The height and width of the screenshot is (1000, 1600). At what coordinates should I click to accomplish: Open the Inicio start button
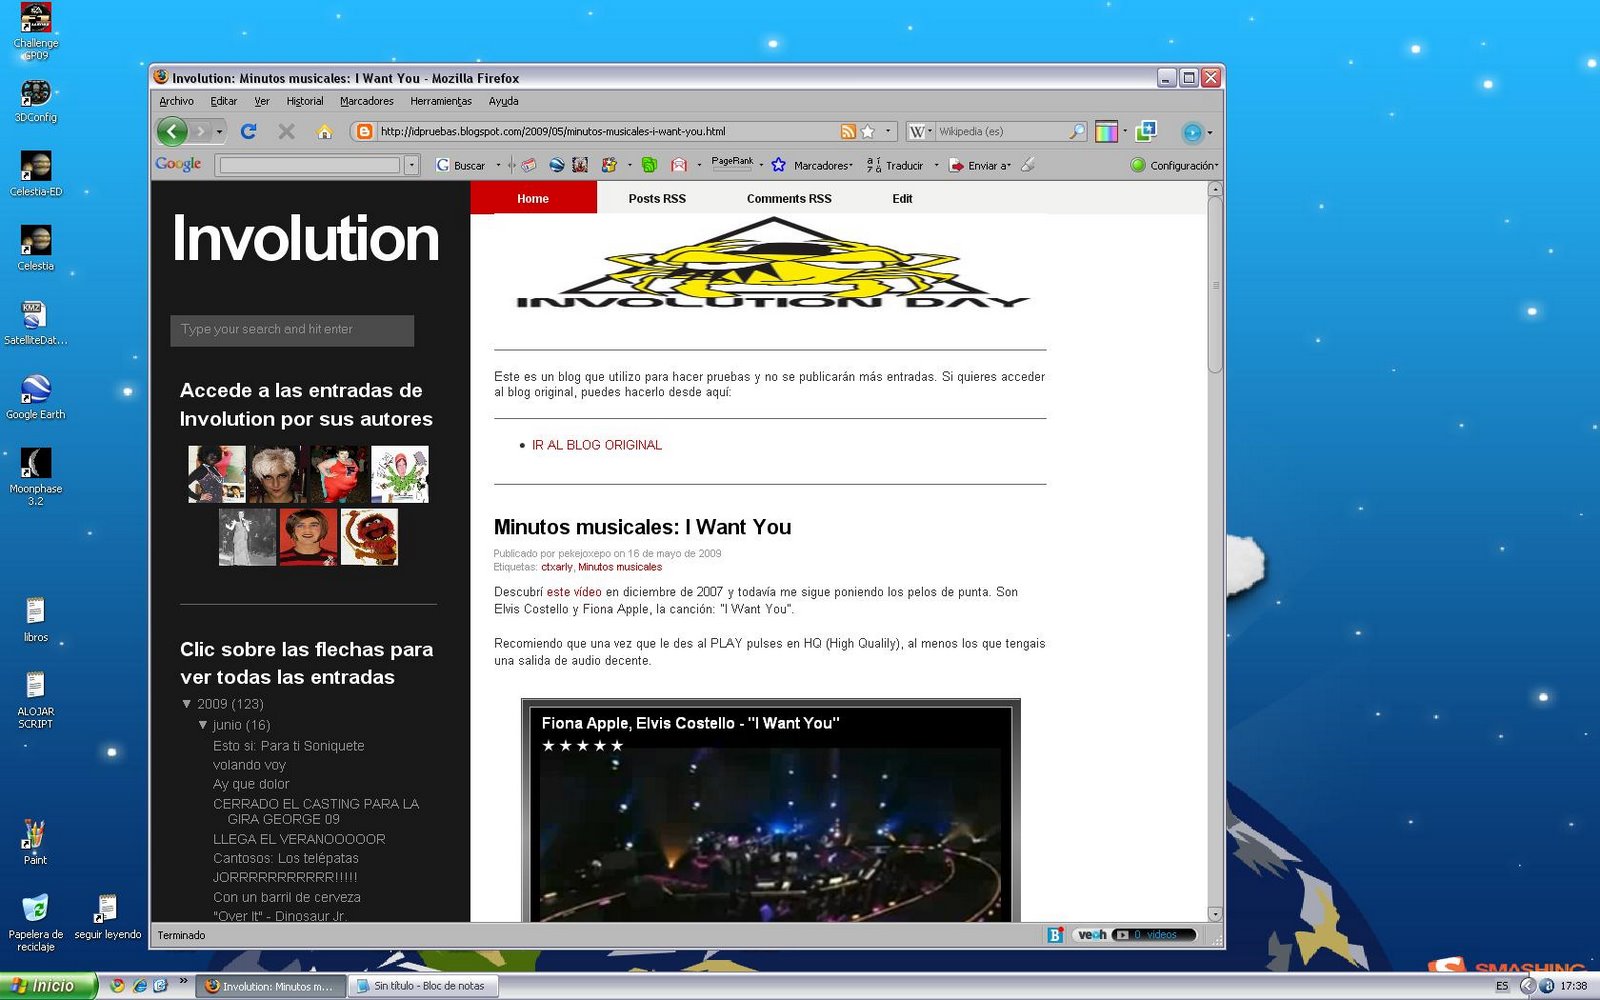click(x=48, y=986)
